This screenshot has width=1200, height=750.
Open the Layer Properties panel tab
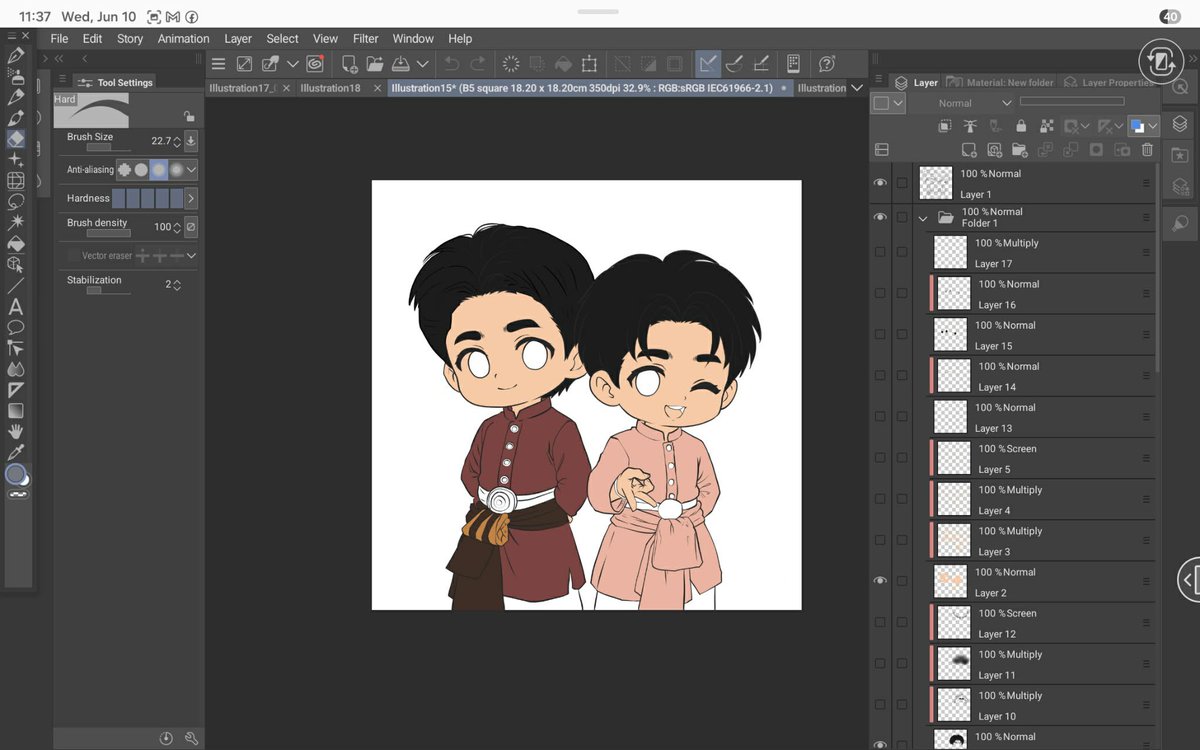(x=1108, y=82)
